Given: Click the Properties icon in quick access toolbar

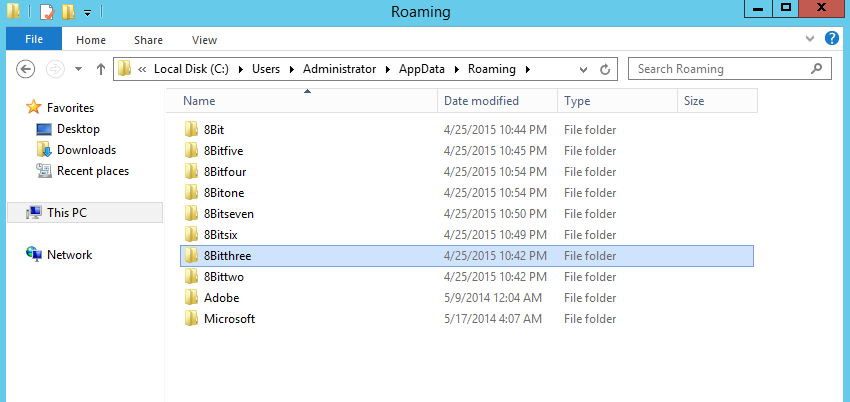Looking at the screenshot, I should 47,11.
